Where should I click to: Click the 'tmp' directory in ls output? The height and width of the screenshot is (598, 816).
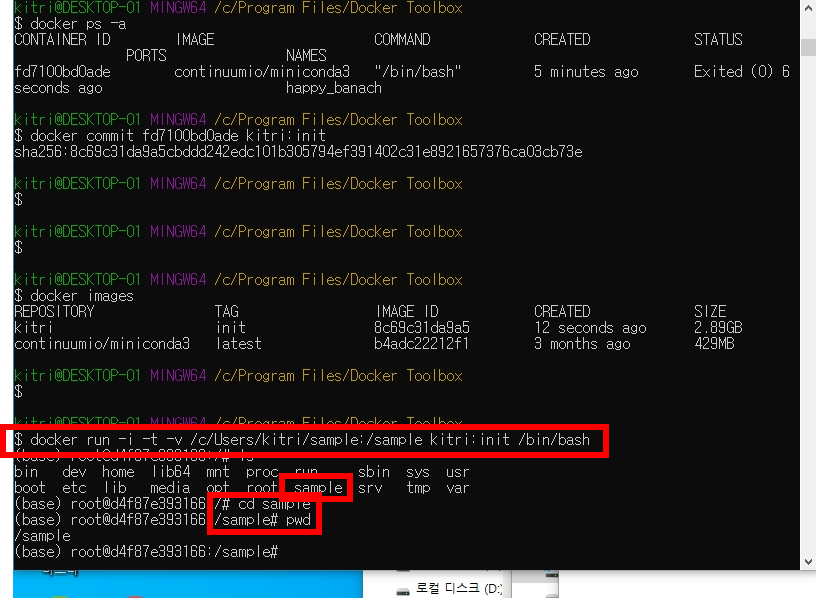(x=418, y=488)
